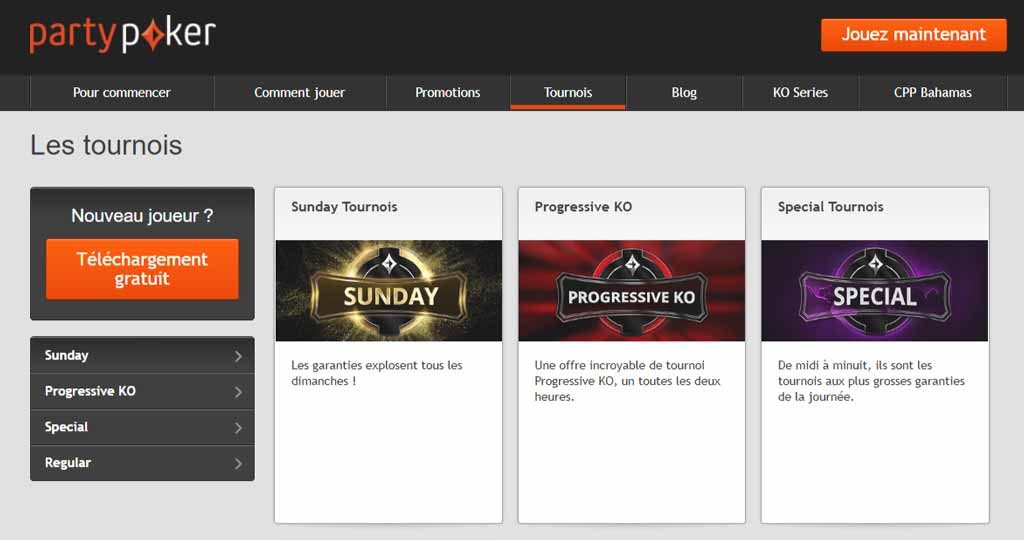Screen dimensions: 1024x540
Task: Click the Sunday Tournois card title
Action: (344, 207)
